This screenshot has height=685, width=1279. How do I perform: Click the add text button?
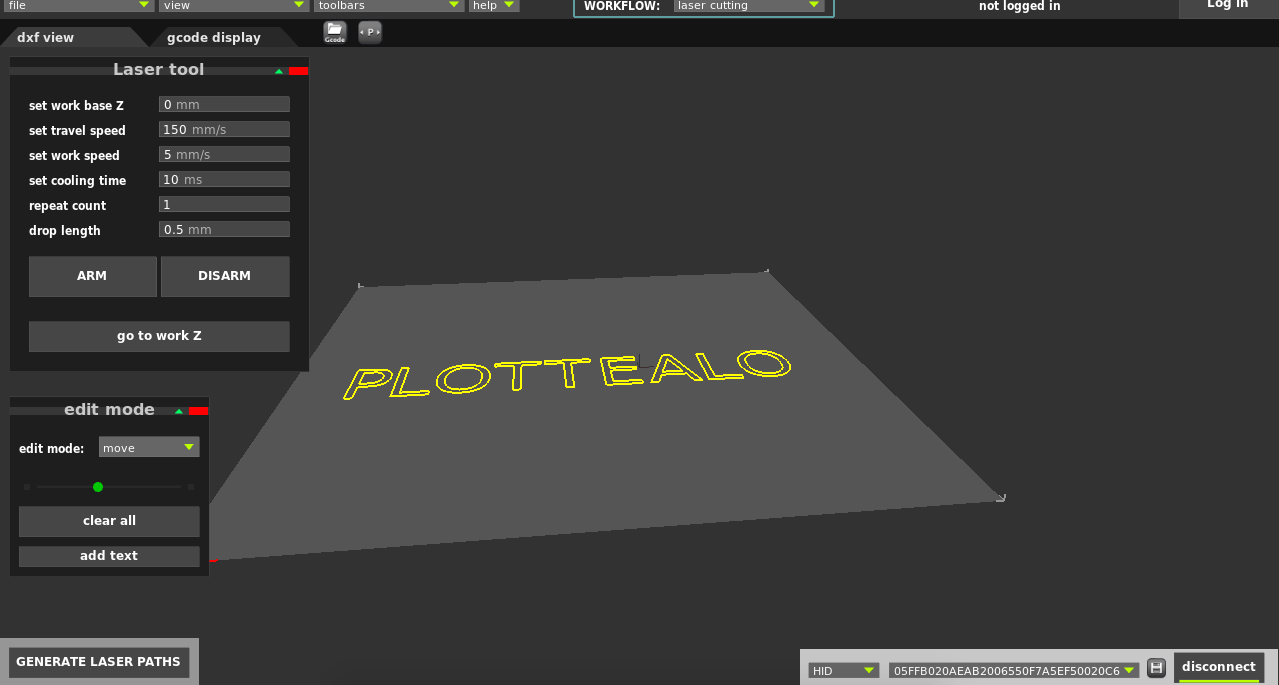(109, 556)
